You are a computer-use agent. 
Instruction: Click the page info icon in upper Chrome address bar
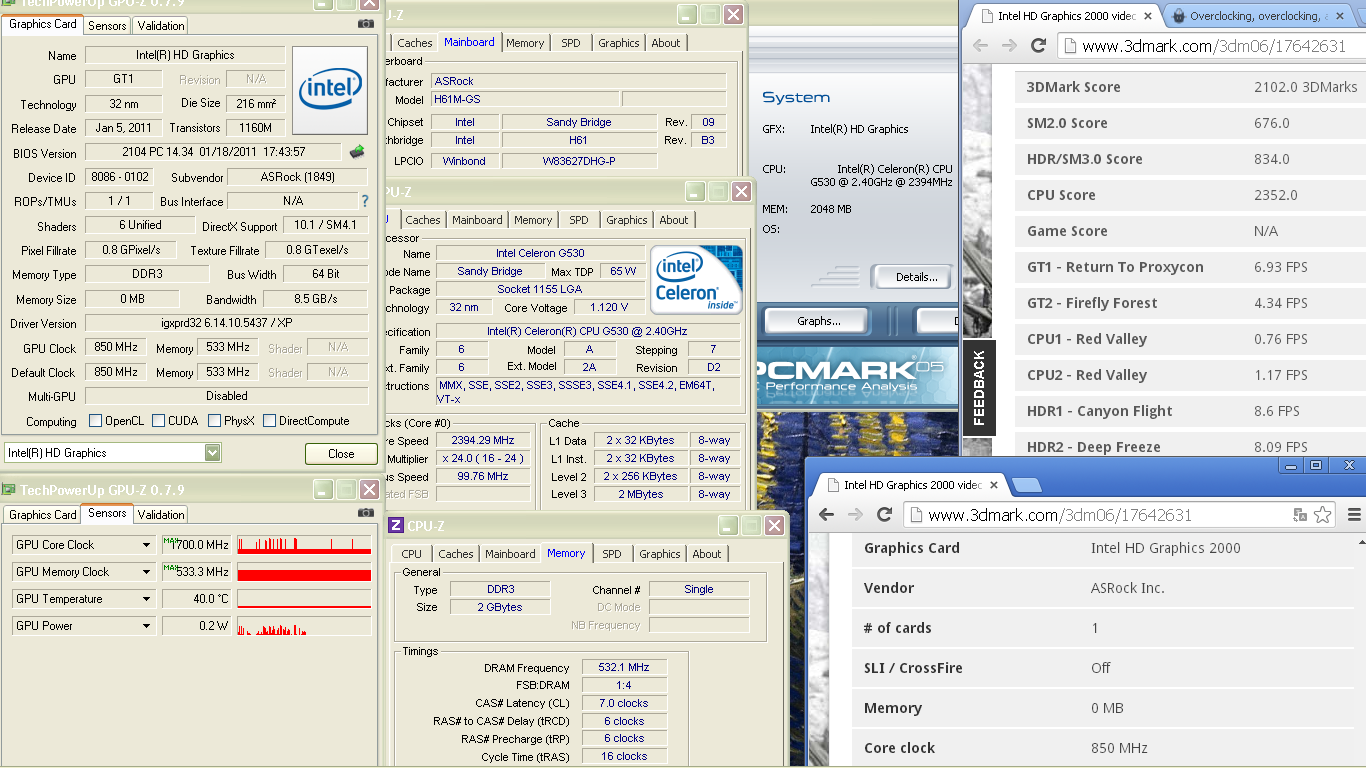click(x=1070, y=46)
